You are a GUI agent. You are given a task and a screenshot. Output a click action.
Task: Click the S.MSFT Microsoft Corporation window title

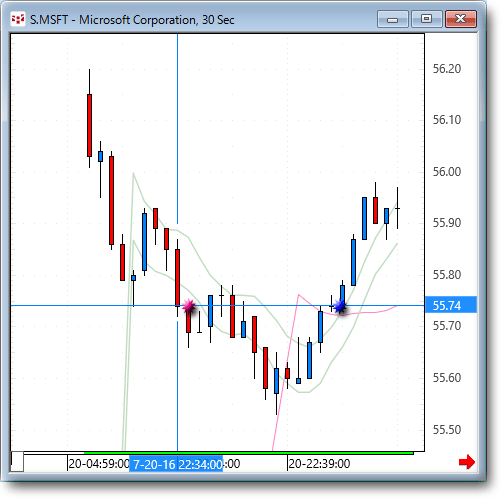(132, 20)
